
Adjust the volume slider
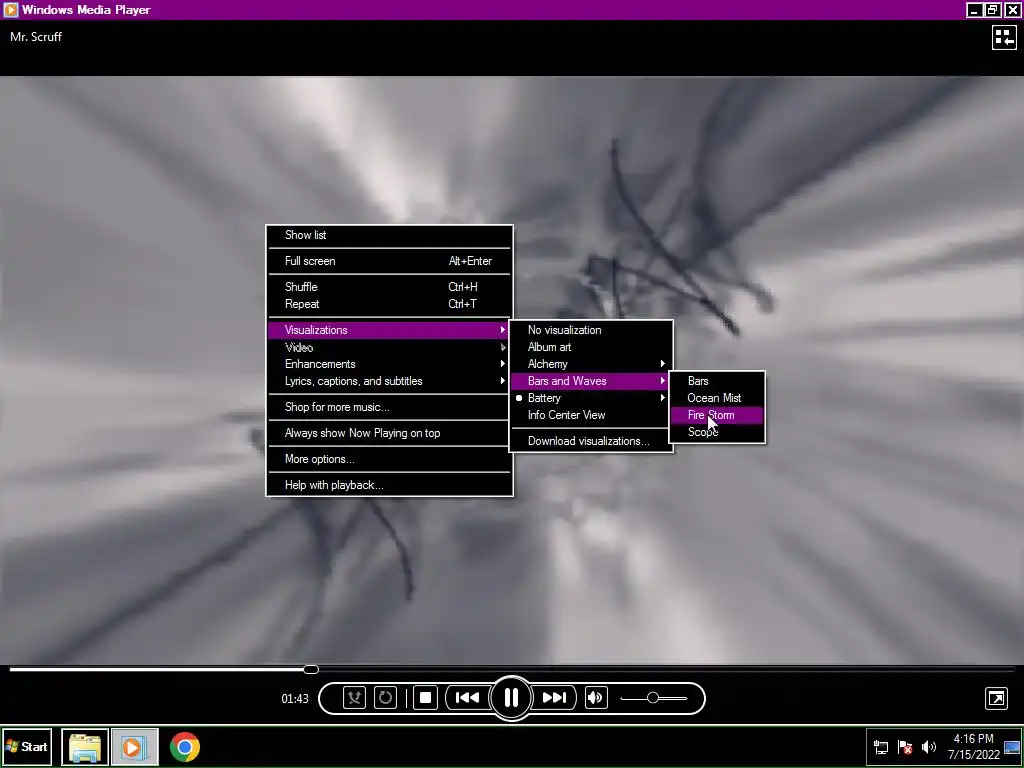tap(653, 697)
